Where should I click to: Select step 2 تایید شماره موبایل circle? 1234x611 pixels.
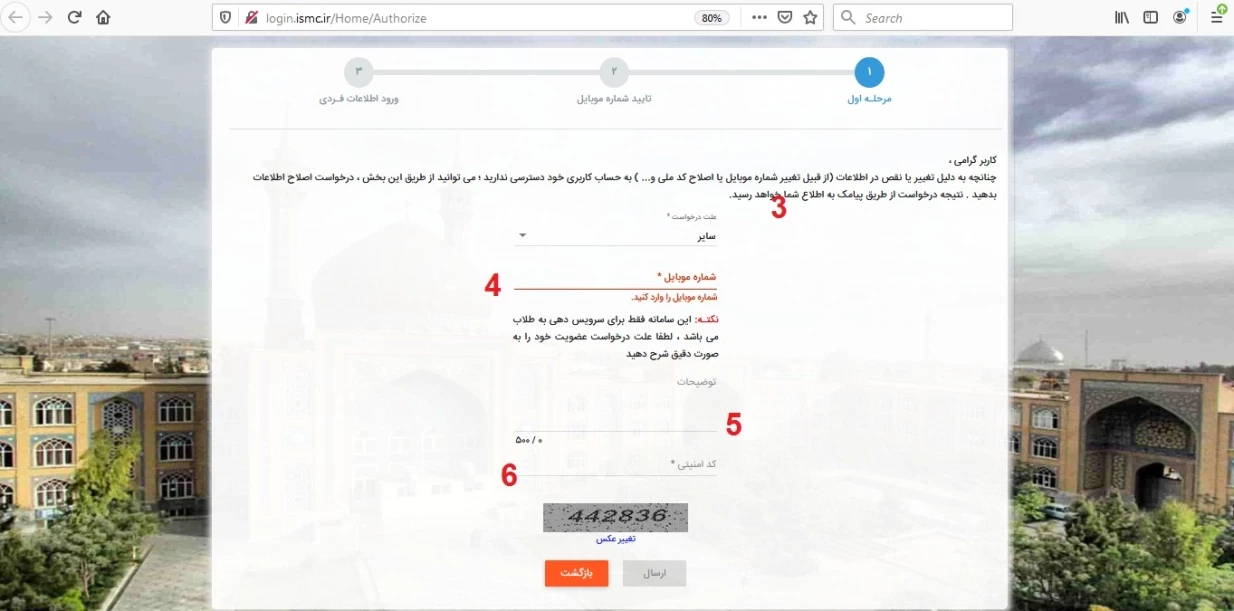[614, 72]
